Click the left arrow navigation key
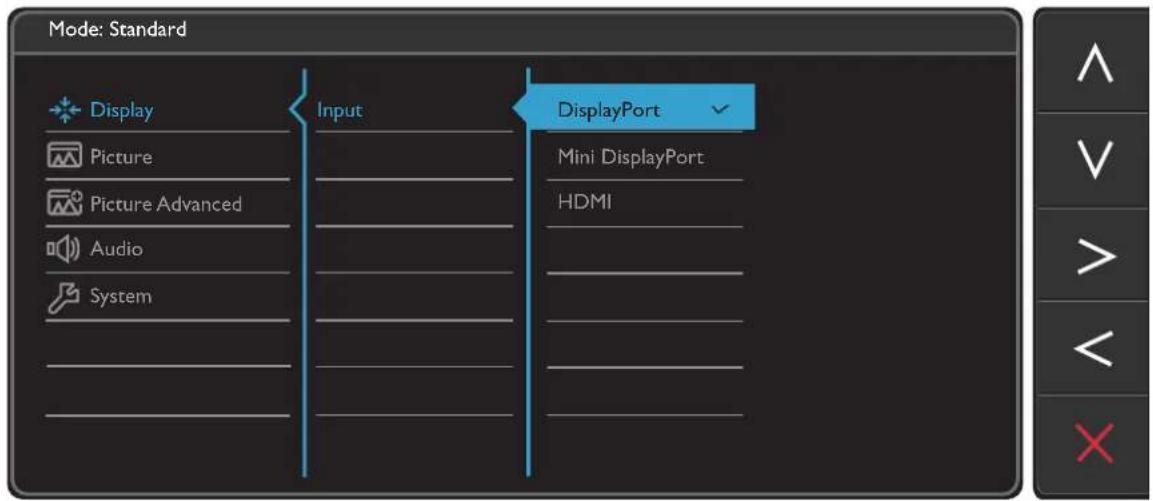 click(x=1093, y=347)
